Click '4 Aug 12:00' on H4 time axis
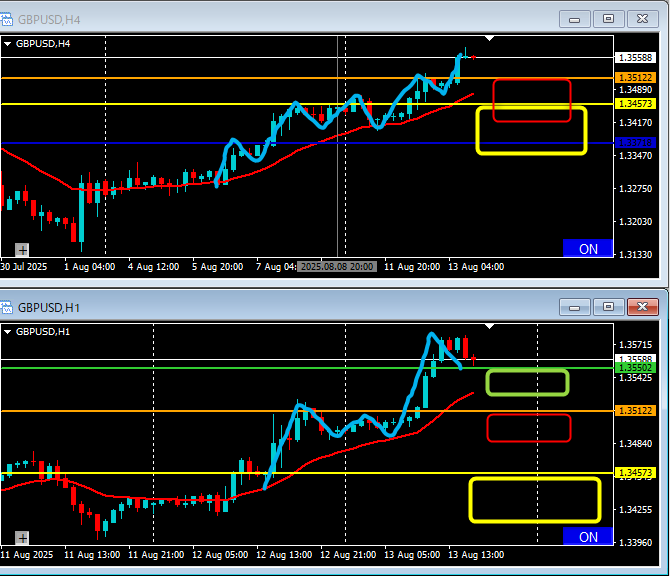The width and height of the screenshot is (670, 576). pos(153,267)
